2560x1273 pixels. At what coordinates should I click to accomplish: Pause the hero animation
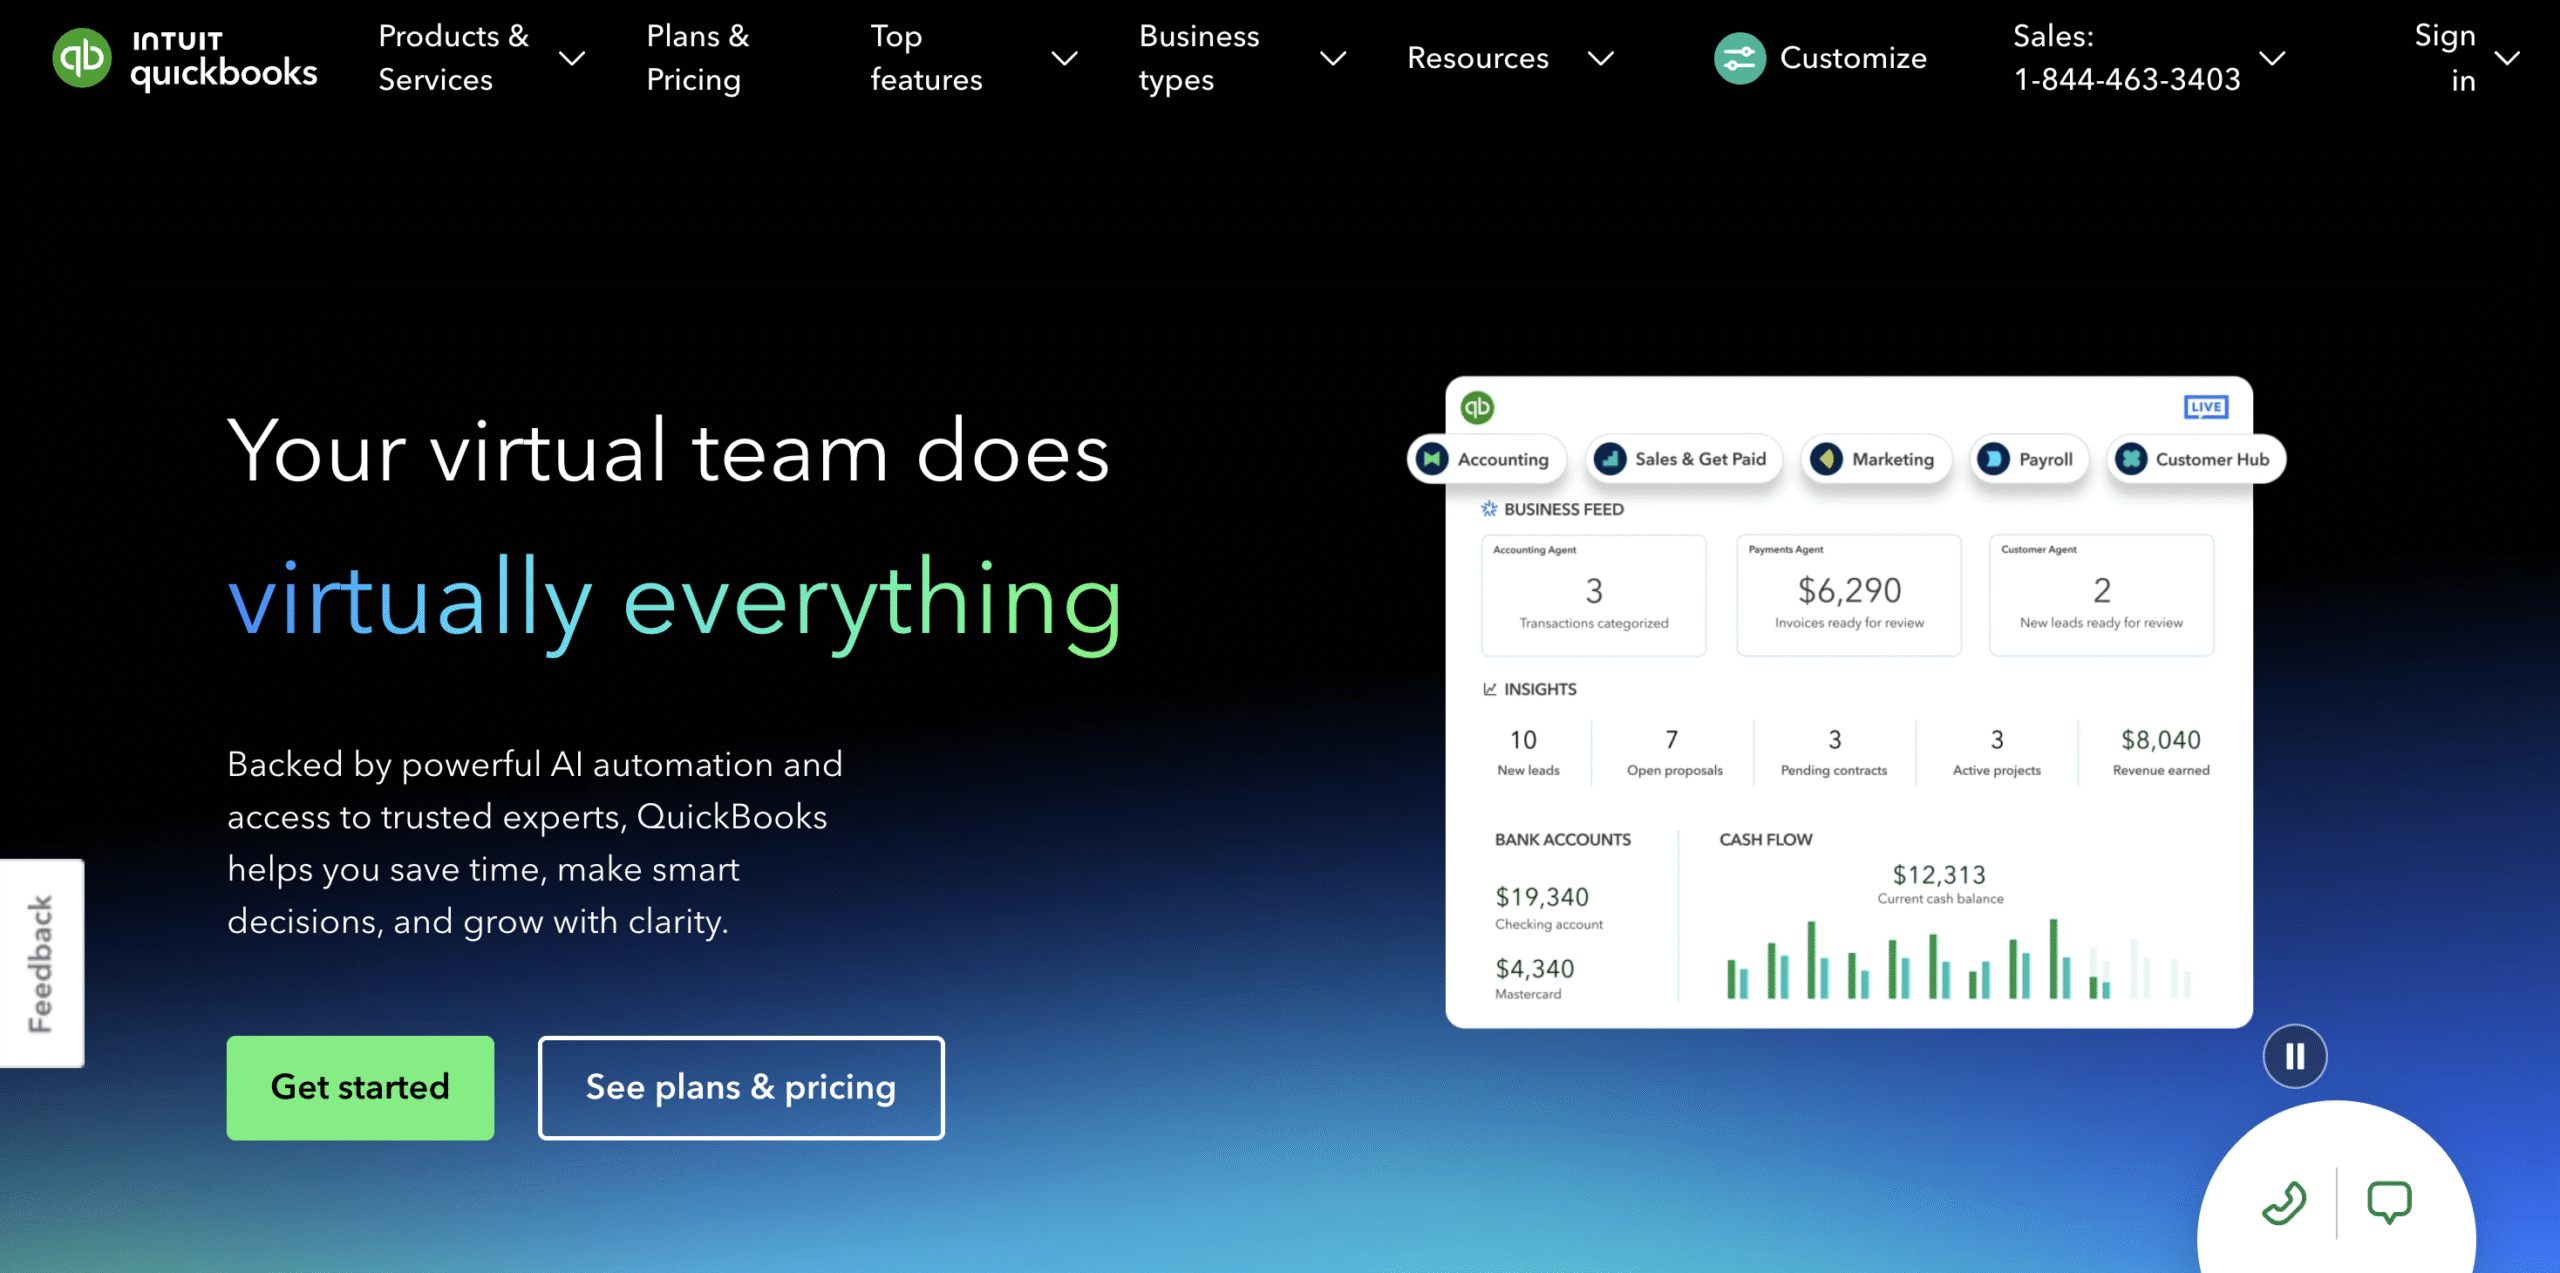pyautogui.click(x=2295, y=1056)
